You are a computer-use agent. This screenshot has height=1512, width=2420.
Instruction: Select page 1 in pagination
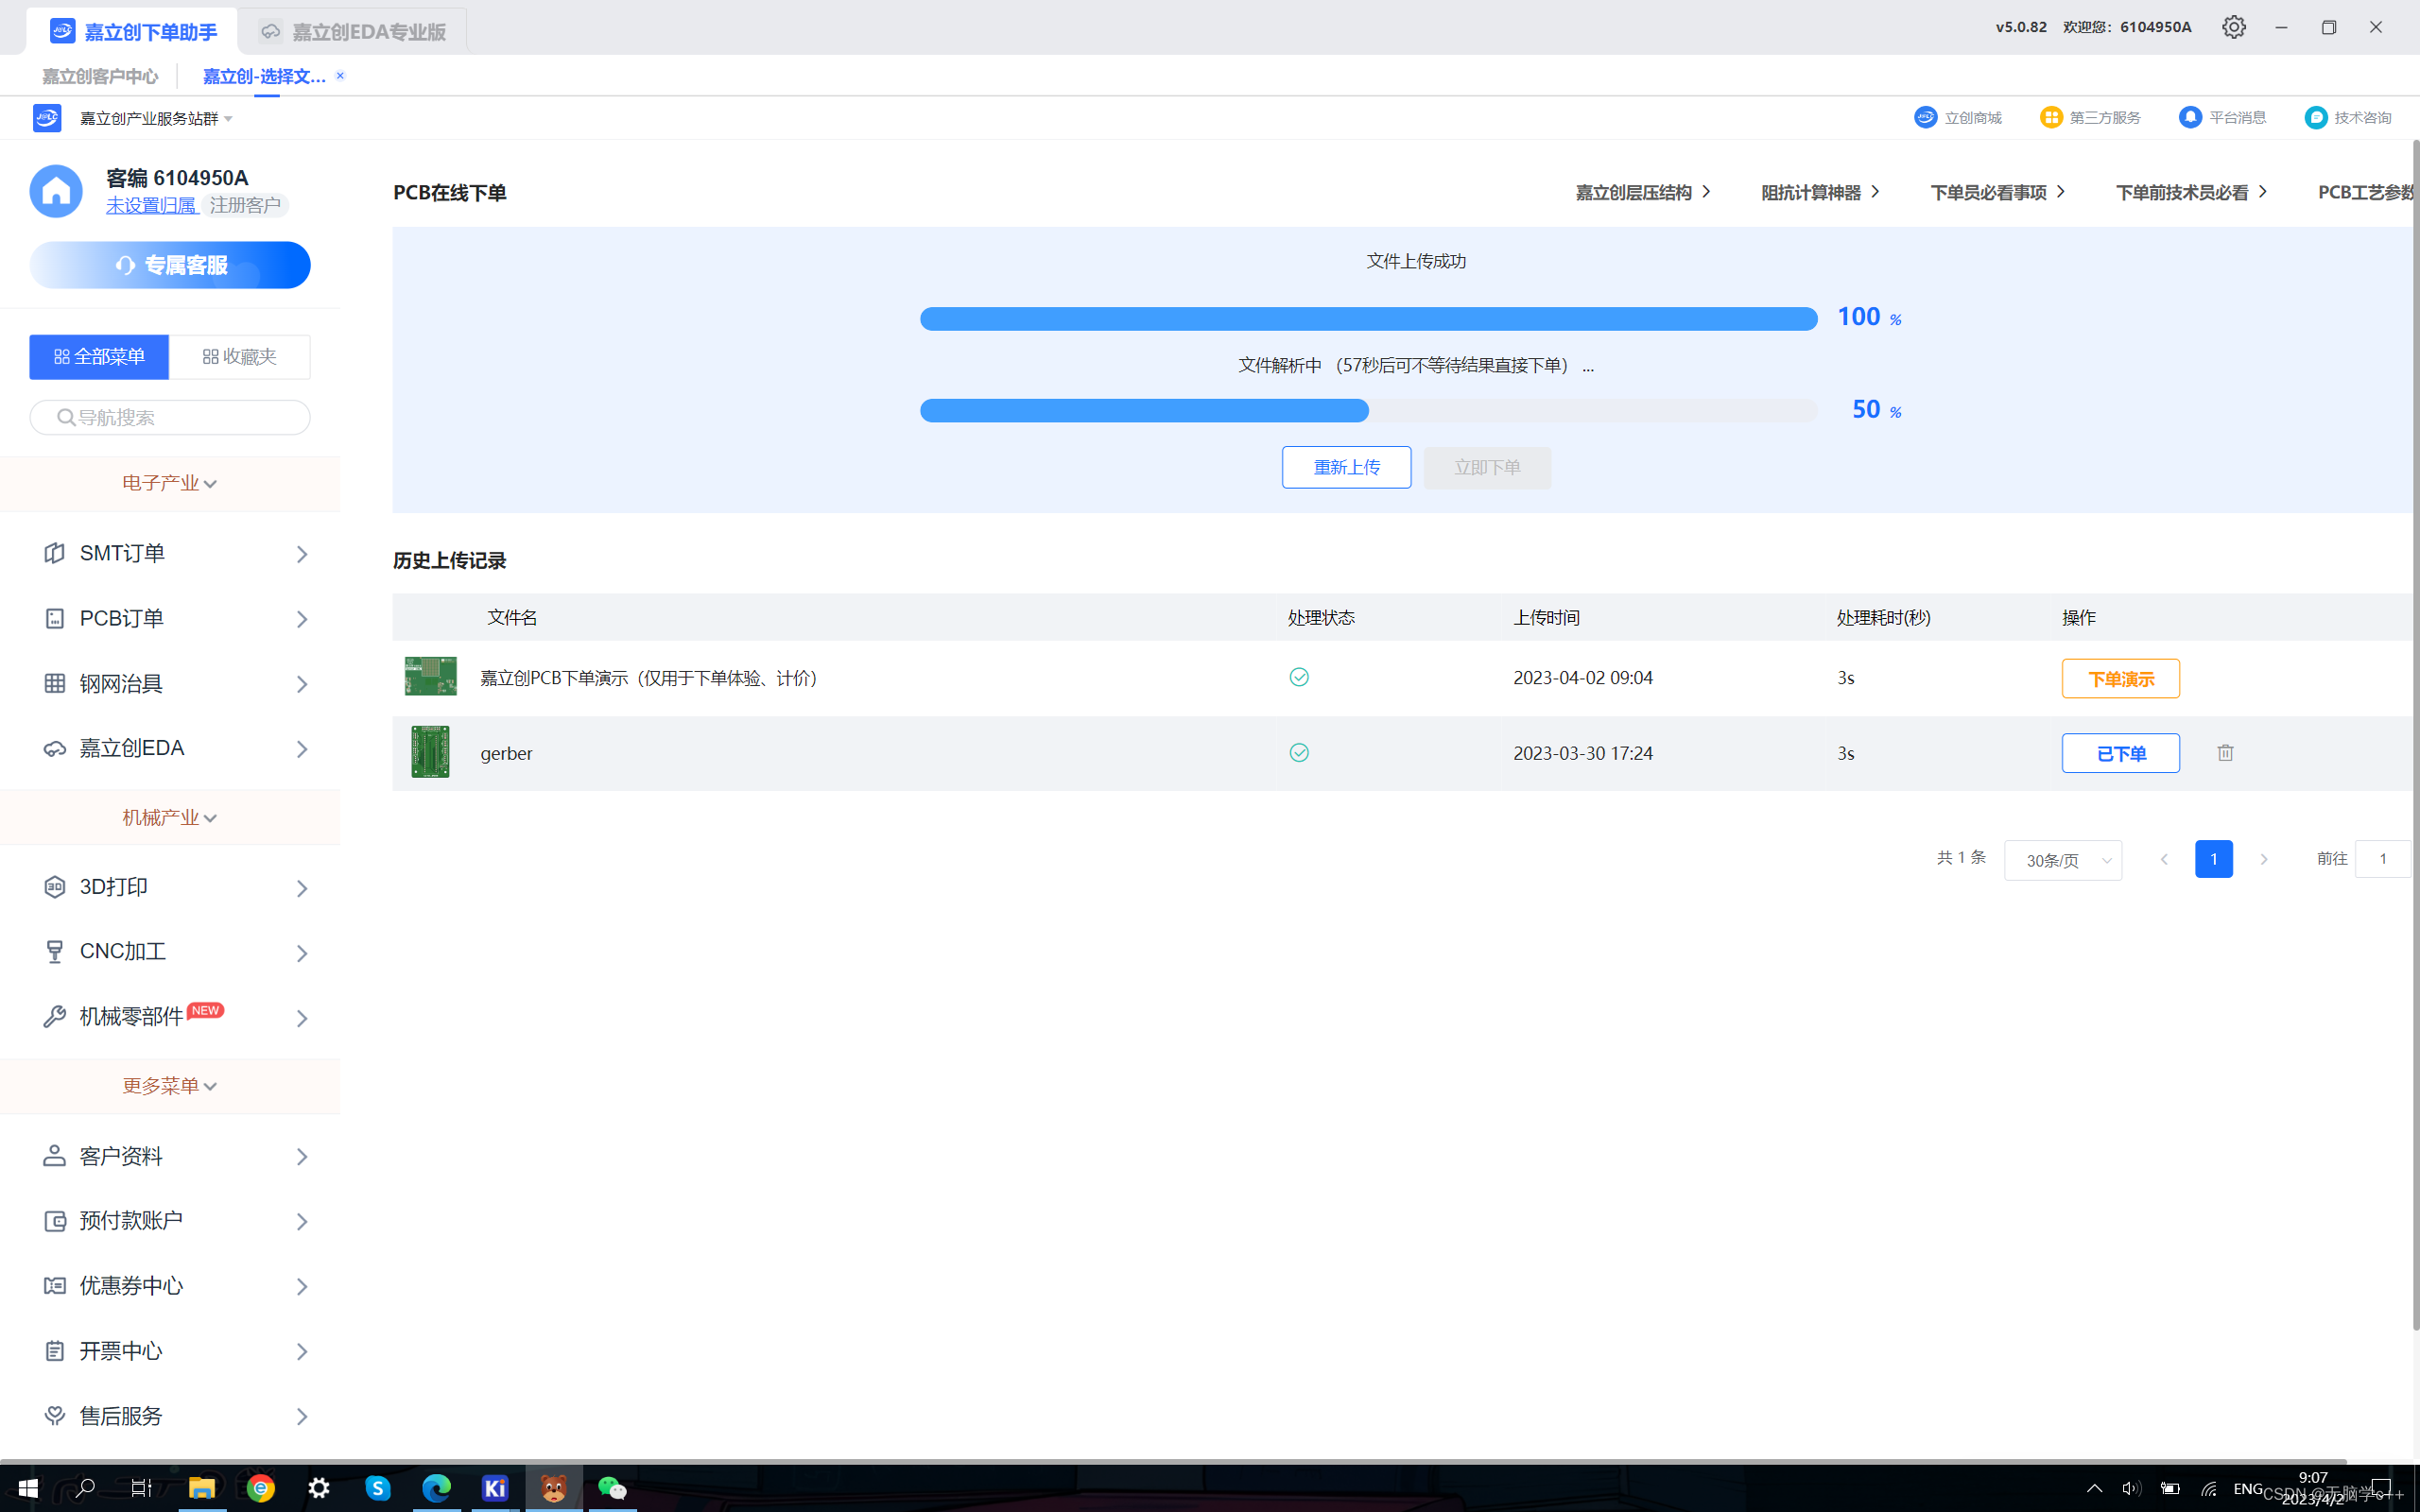pos(2213,859)
